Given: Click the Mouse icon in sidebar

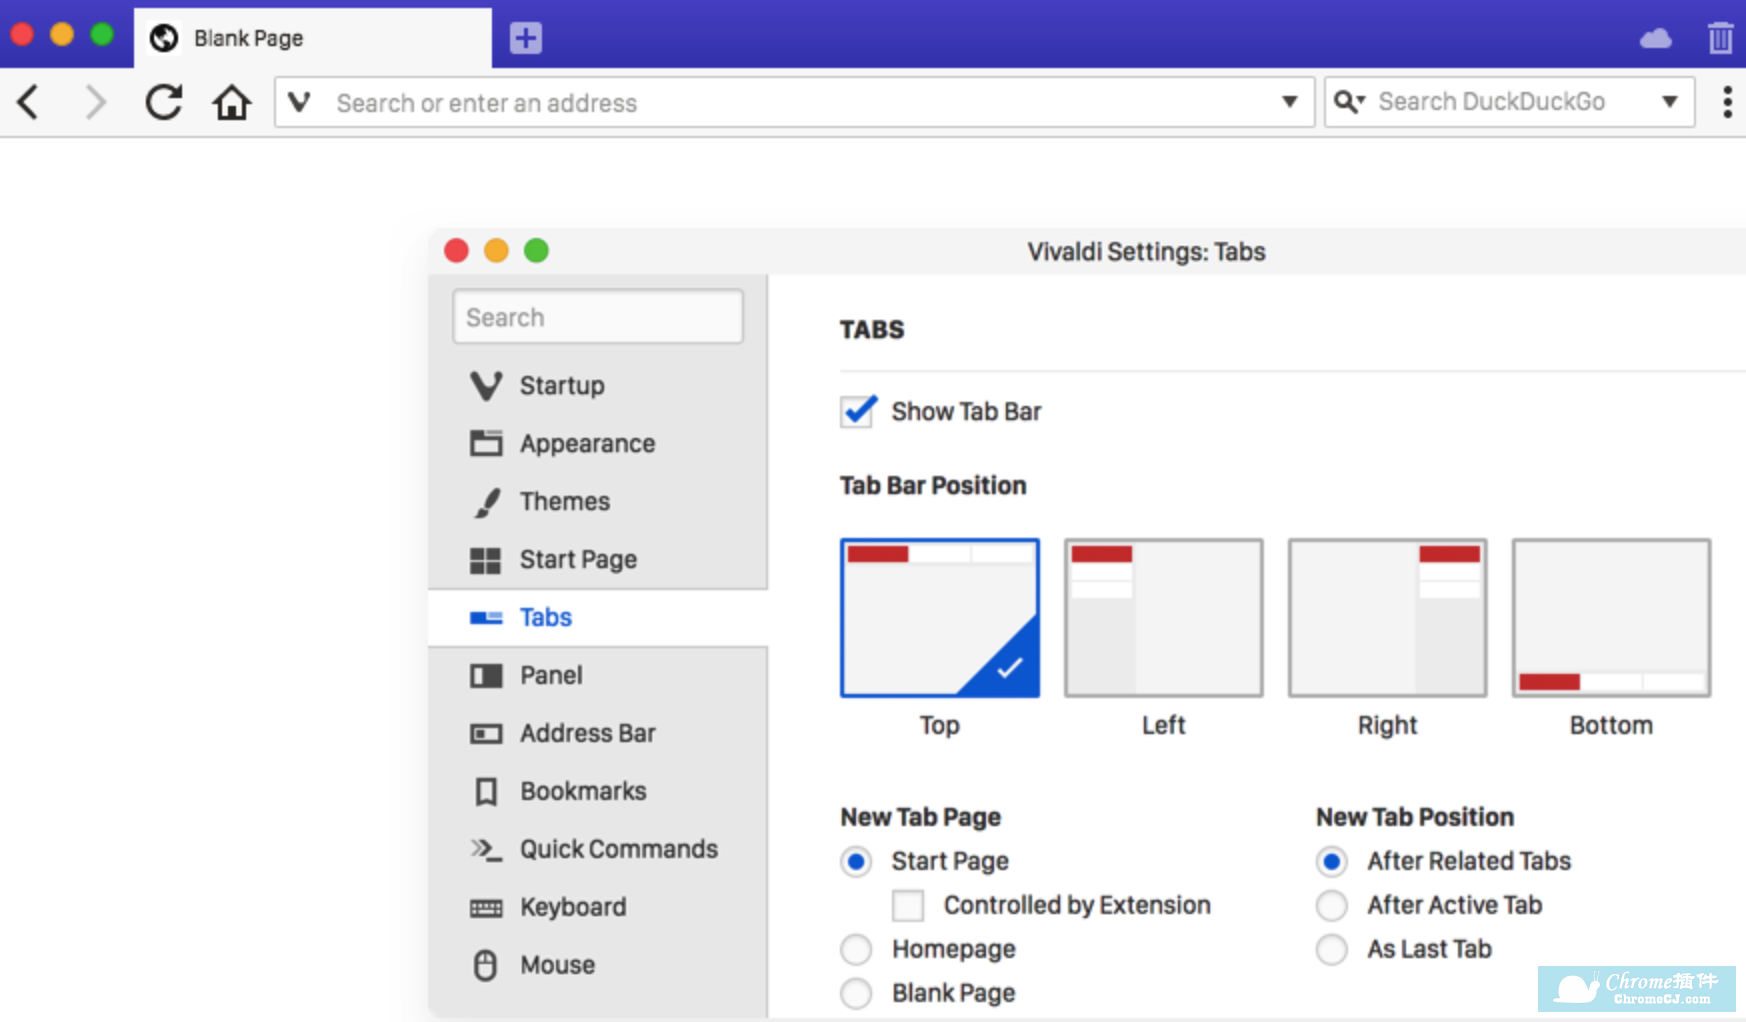Looking at the screenshot, I should [x=486, y=965].
